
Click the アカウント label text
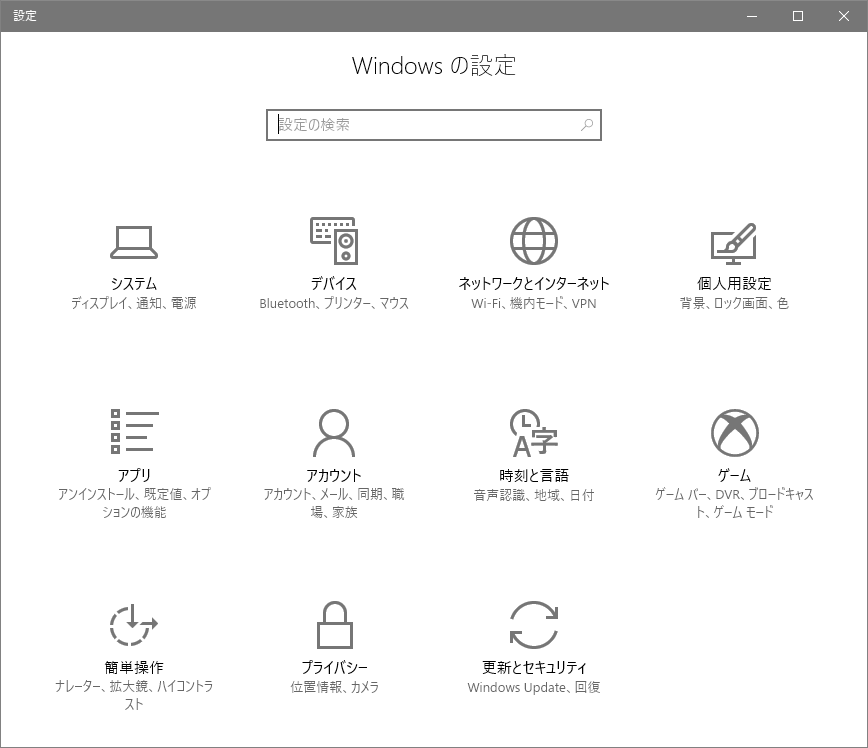pos(334,475)
